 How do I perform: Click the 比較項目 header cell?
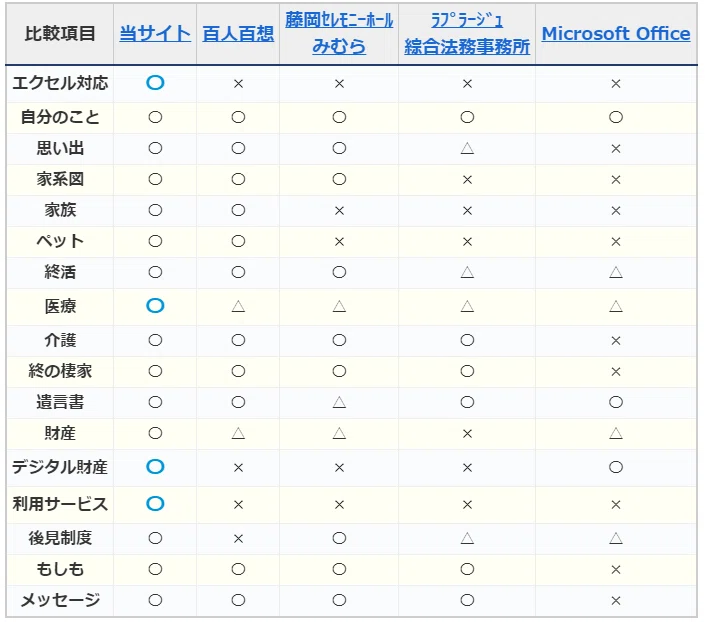point(60,33)
